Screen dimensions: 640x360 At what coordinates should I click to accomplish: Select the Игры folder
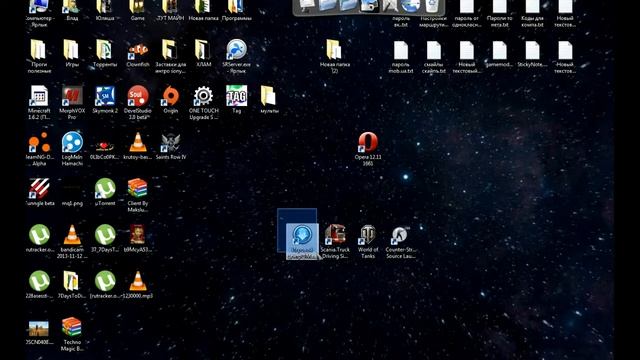[x=71, y=50]
